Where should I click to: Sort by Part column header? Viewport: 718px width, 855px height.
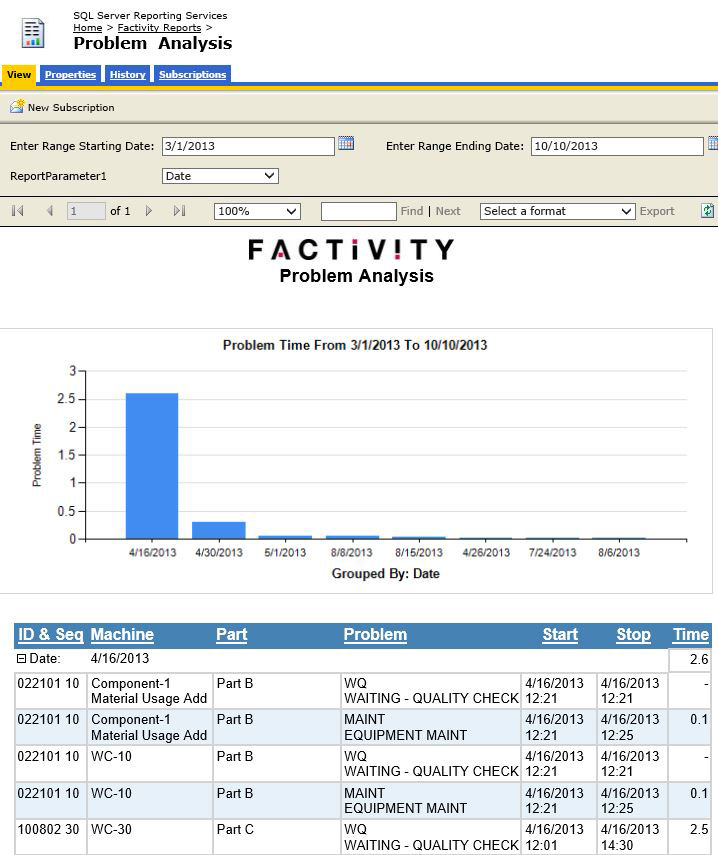pyautogui.click(x=232, y=635)
